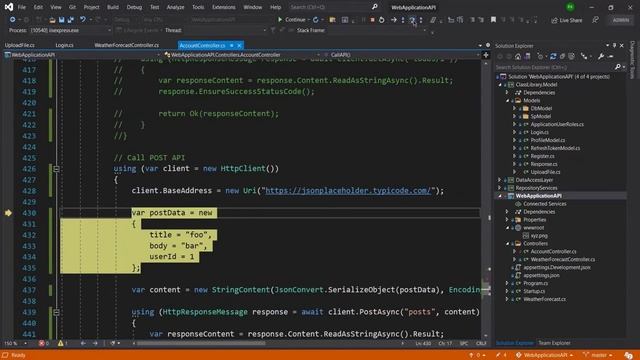Switch to the Login.cs tab
The image size is (640, 360).
(x=64, y=45)
